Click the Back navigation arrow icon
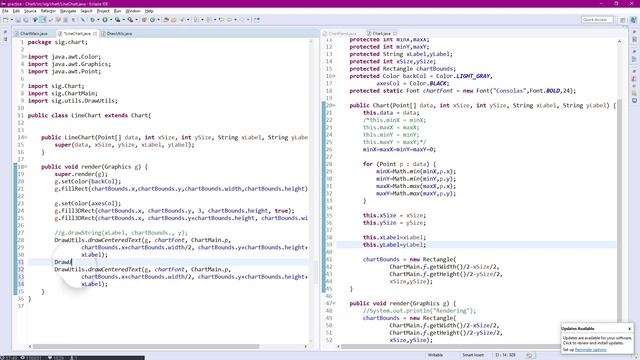Image resolution: width=640 pixels, height=360 pixels. pos(229,20)
